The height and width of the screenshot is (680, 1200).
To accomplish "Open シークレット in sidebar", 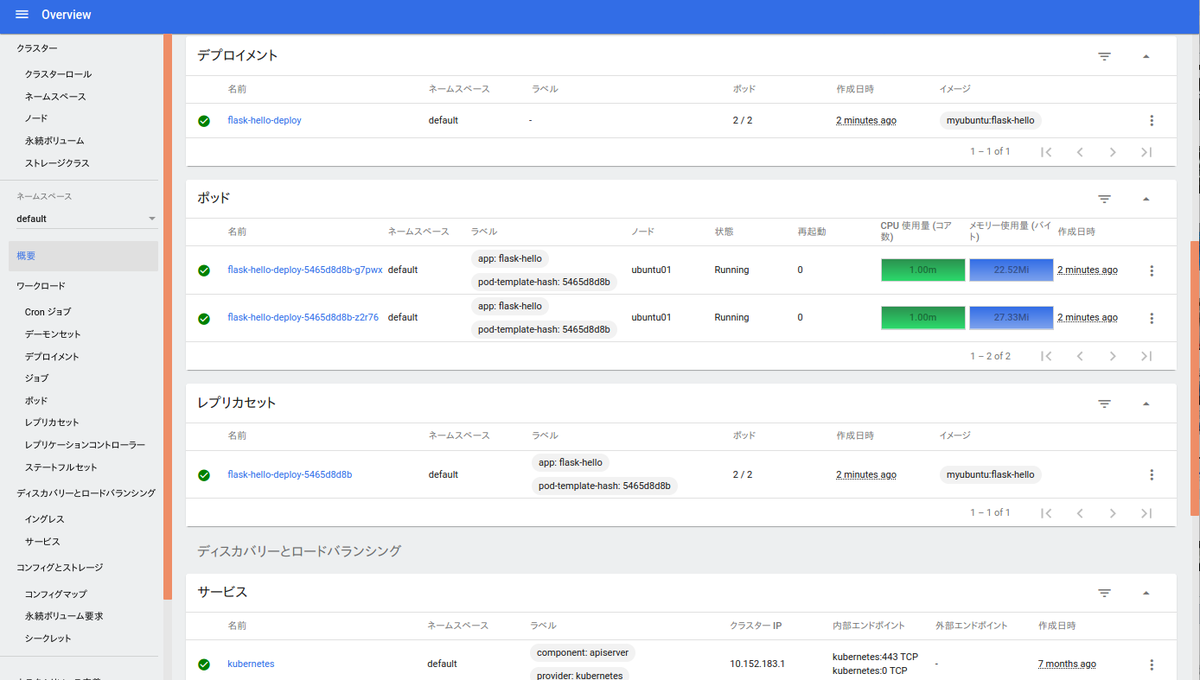I will click(48, 638).
